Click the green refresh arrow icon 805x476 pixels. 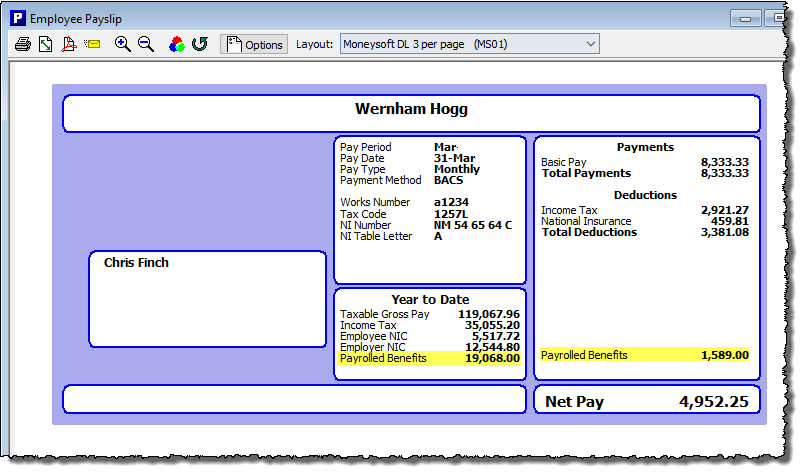(200, 44)
